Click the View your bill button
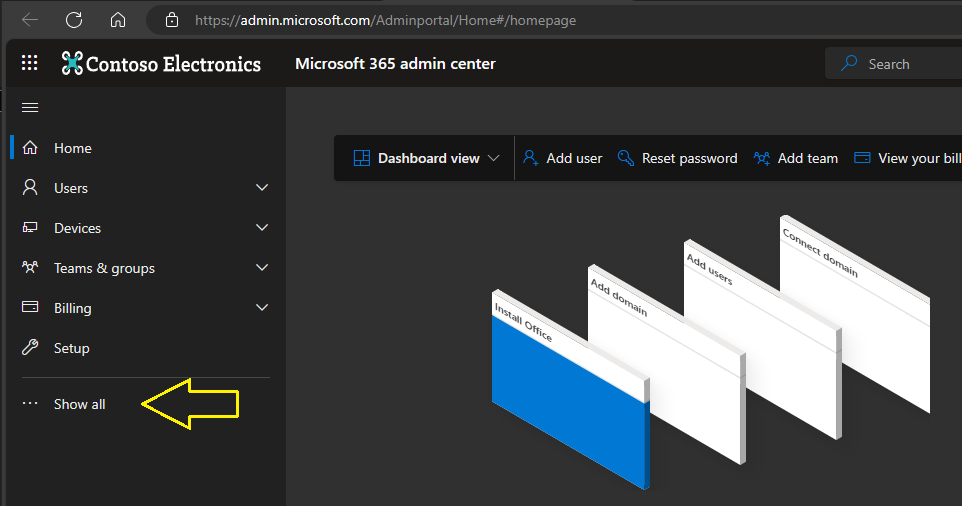 [907, 158]
